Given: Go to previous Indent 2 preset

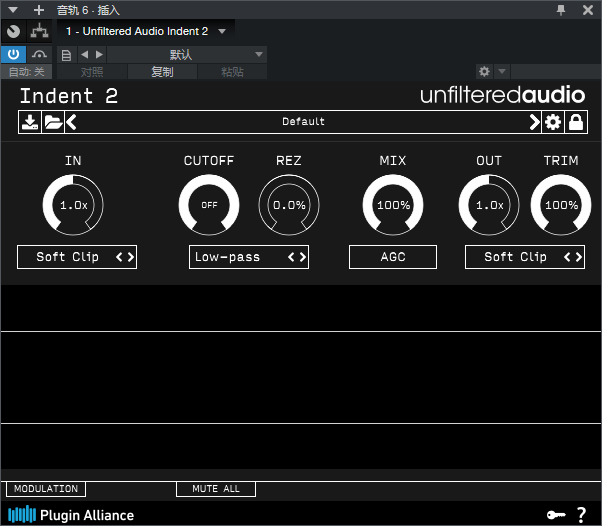Looking at the screenshot, I should coord(71,122).
